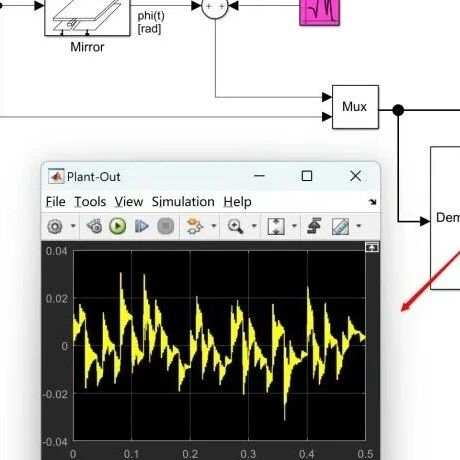The height and width of the screenshot is (460, 460).
Task: Select the zoom magnifier tool
Action: 235,226
